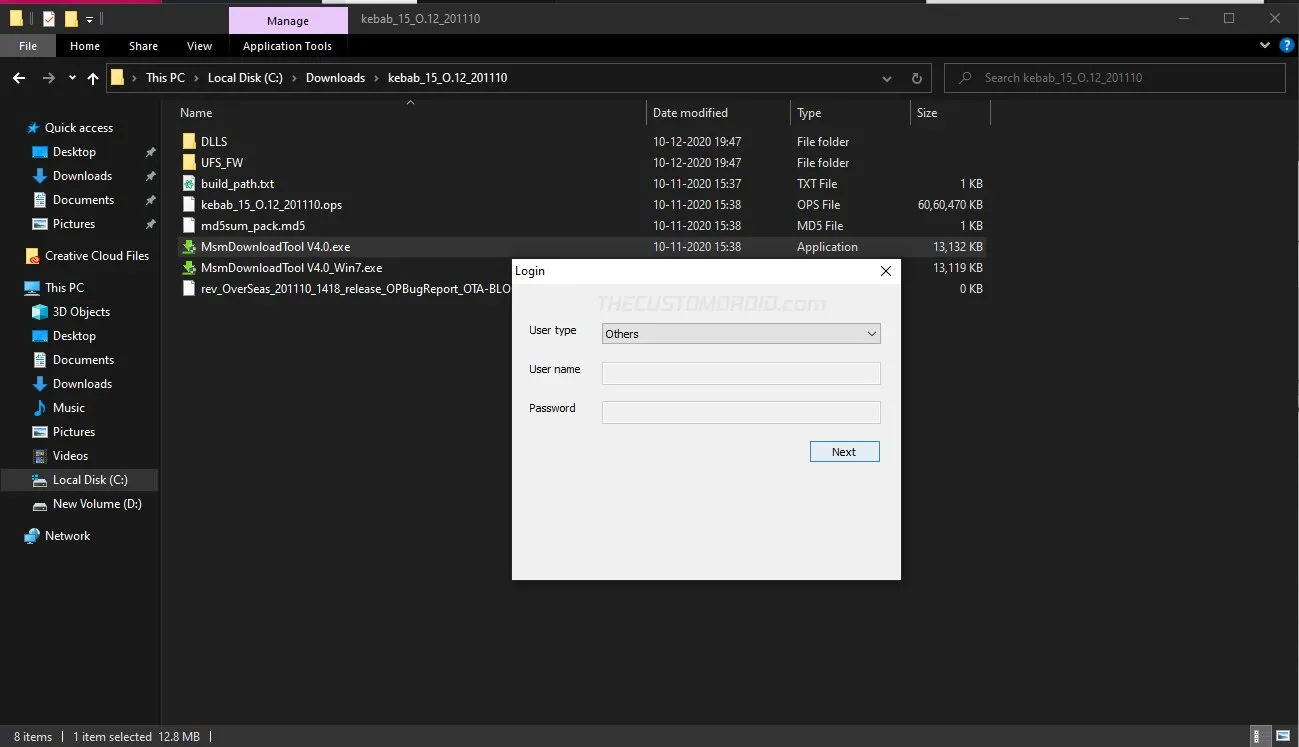
Task: Go back to the previous folder
Action: pyautogui.click(x=18, y=78)
